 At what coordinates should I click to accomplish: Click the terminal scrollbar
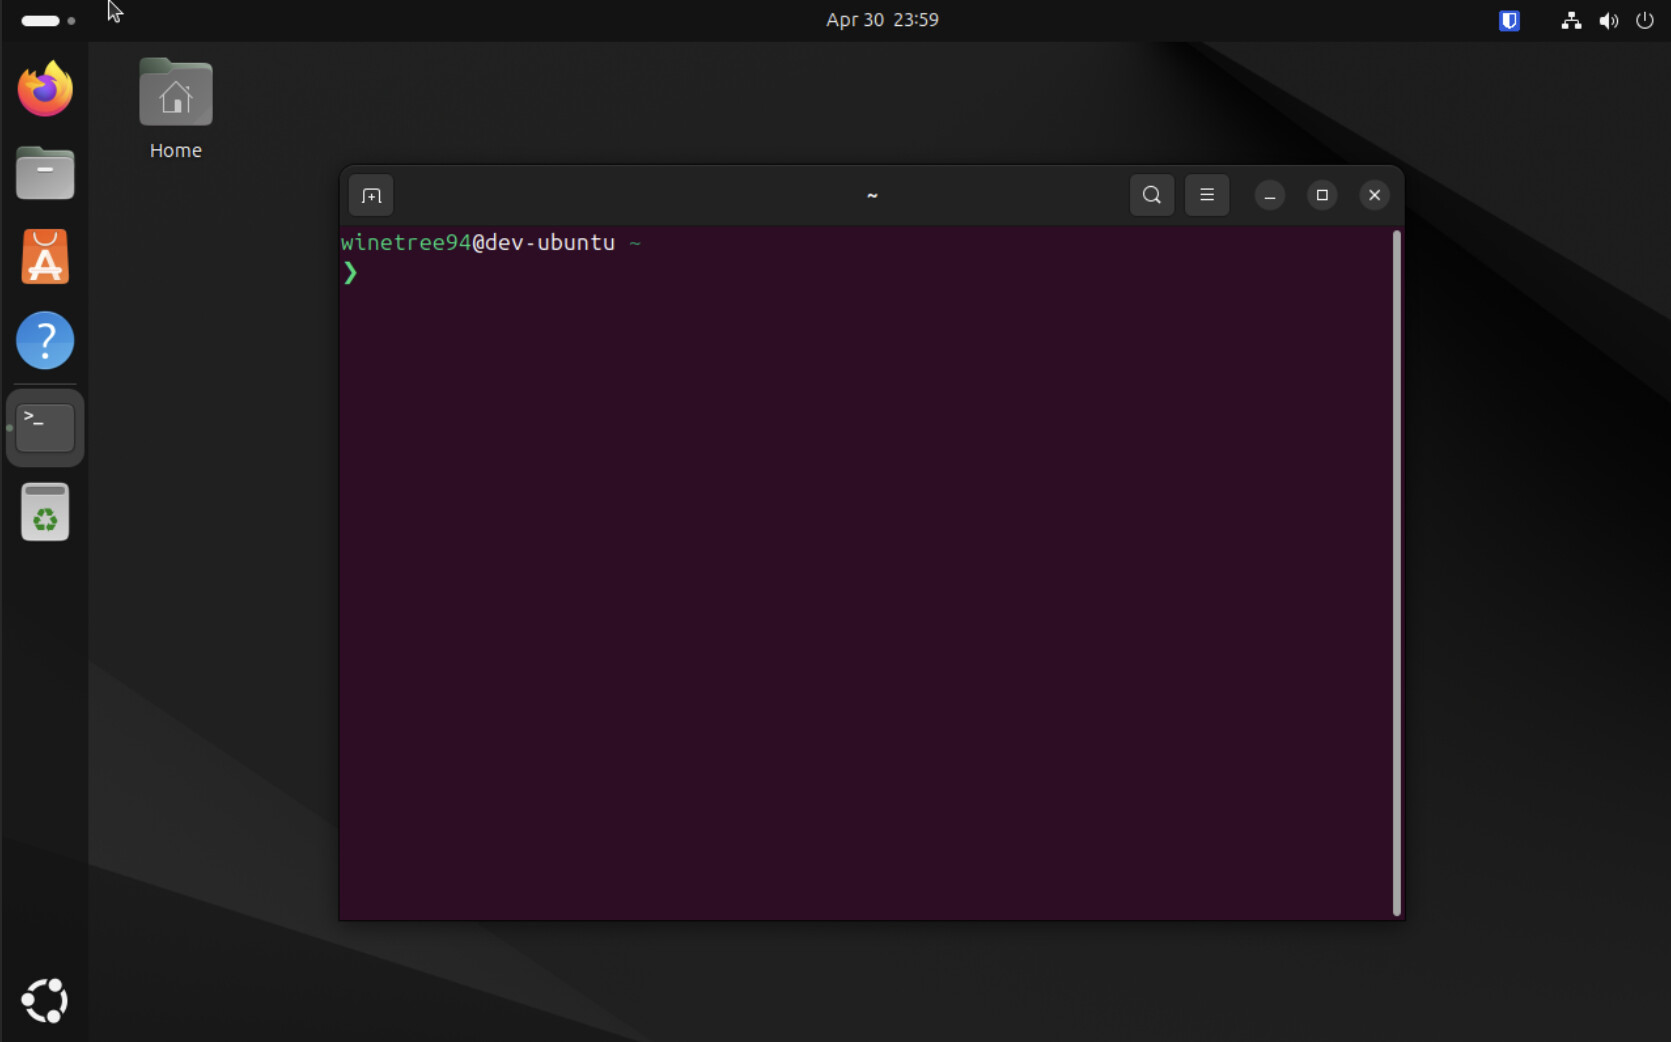click(x=1396, y=573)
